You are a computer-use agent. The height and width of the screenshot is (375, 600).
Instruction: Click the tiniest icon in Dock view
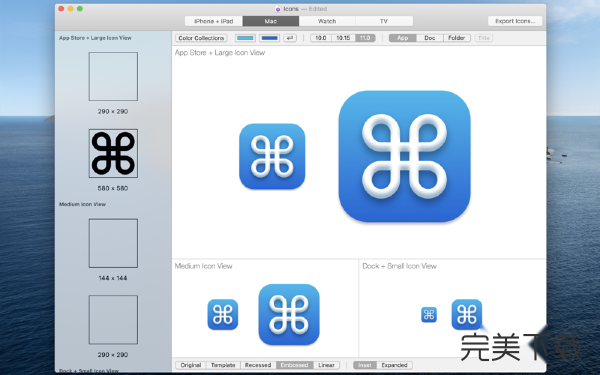click(429, 315)
